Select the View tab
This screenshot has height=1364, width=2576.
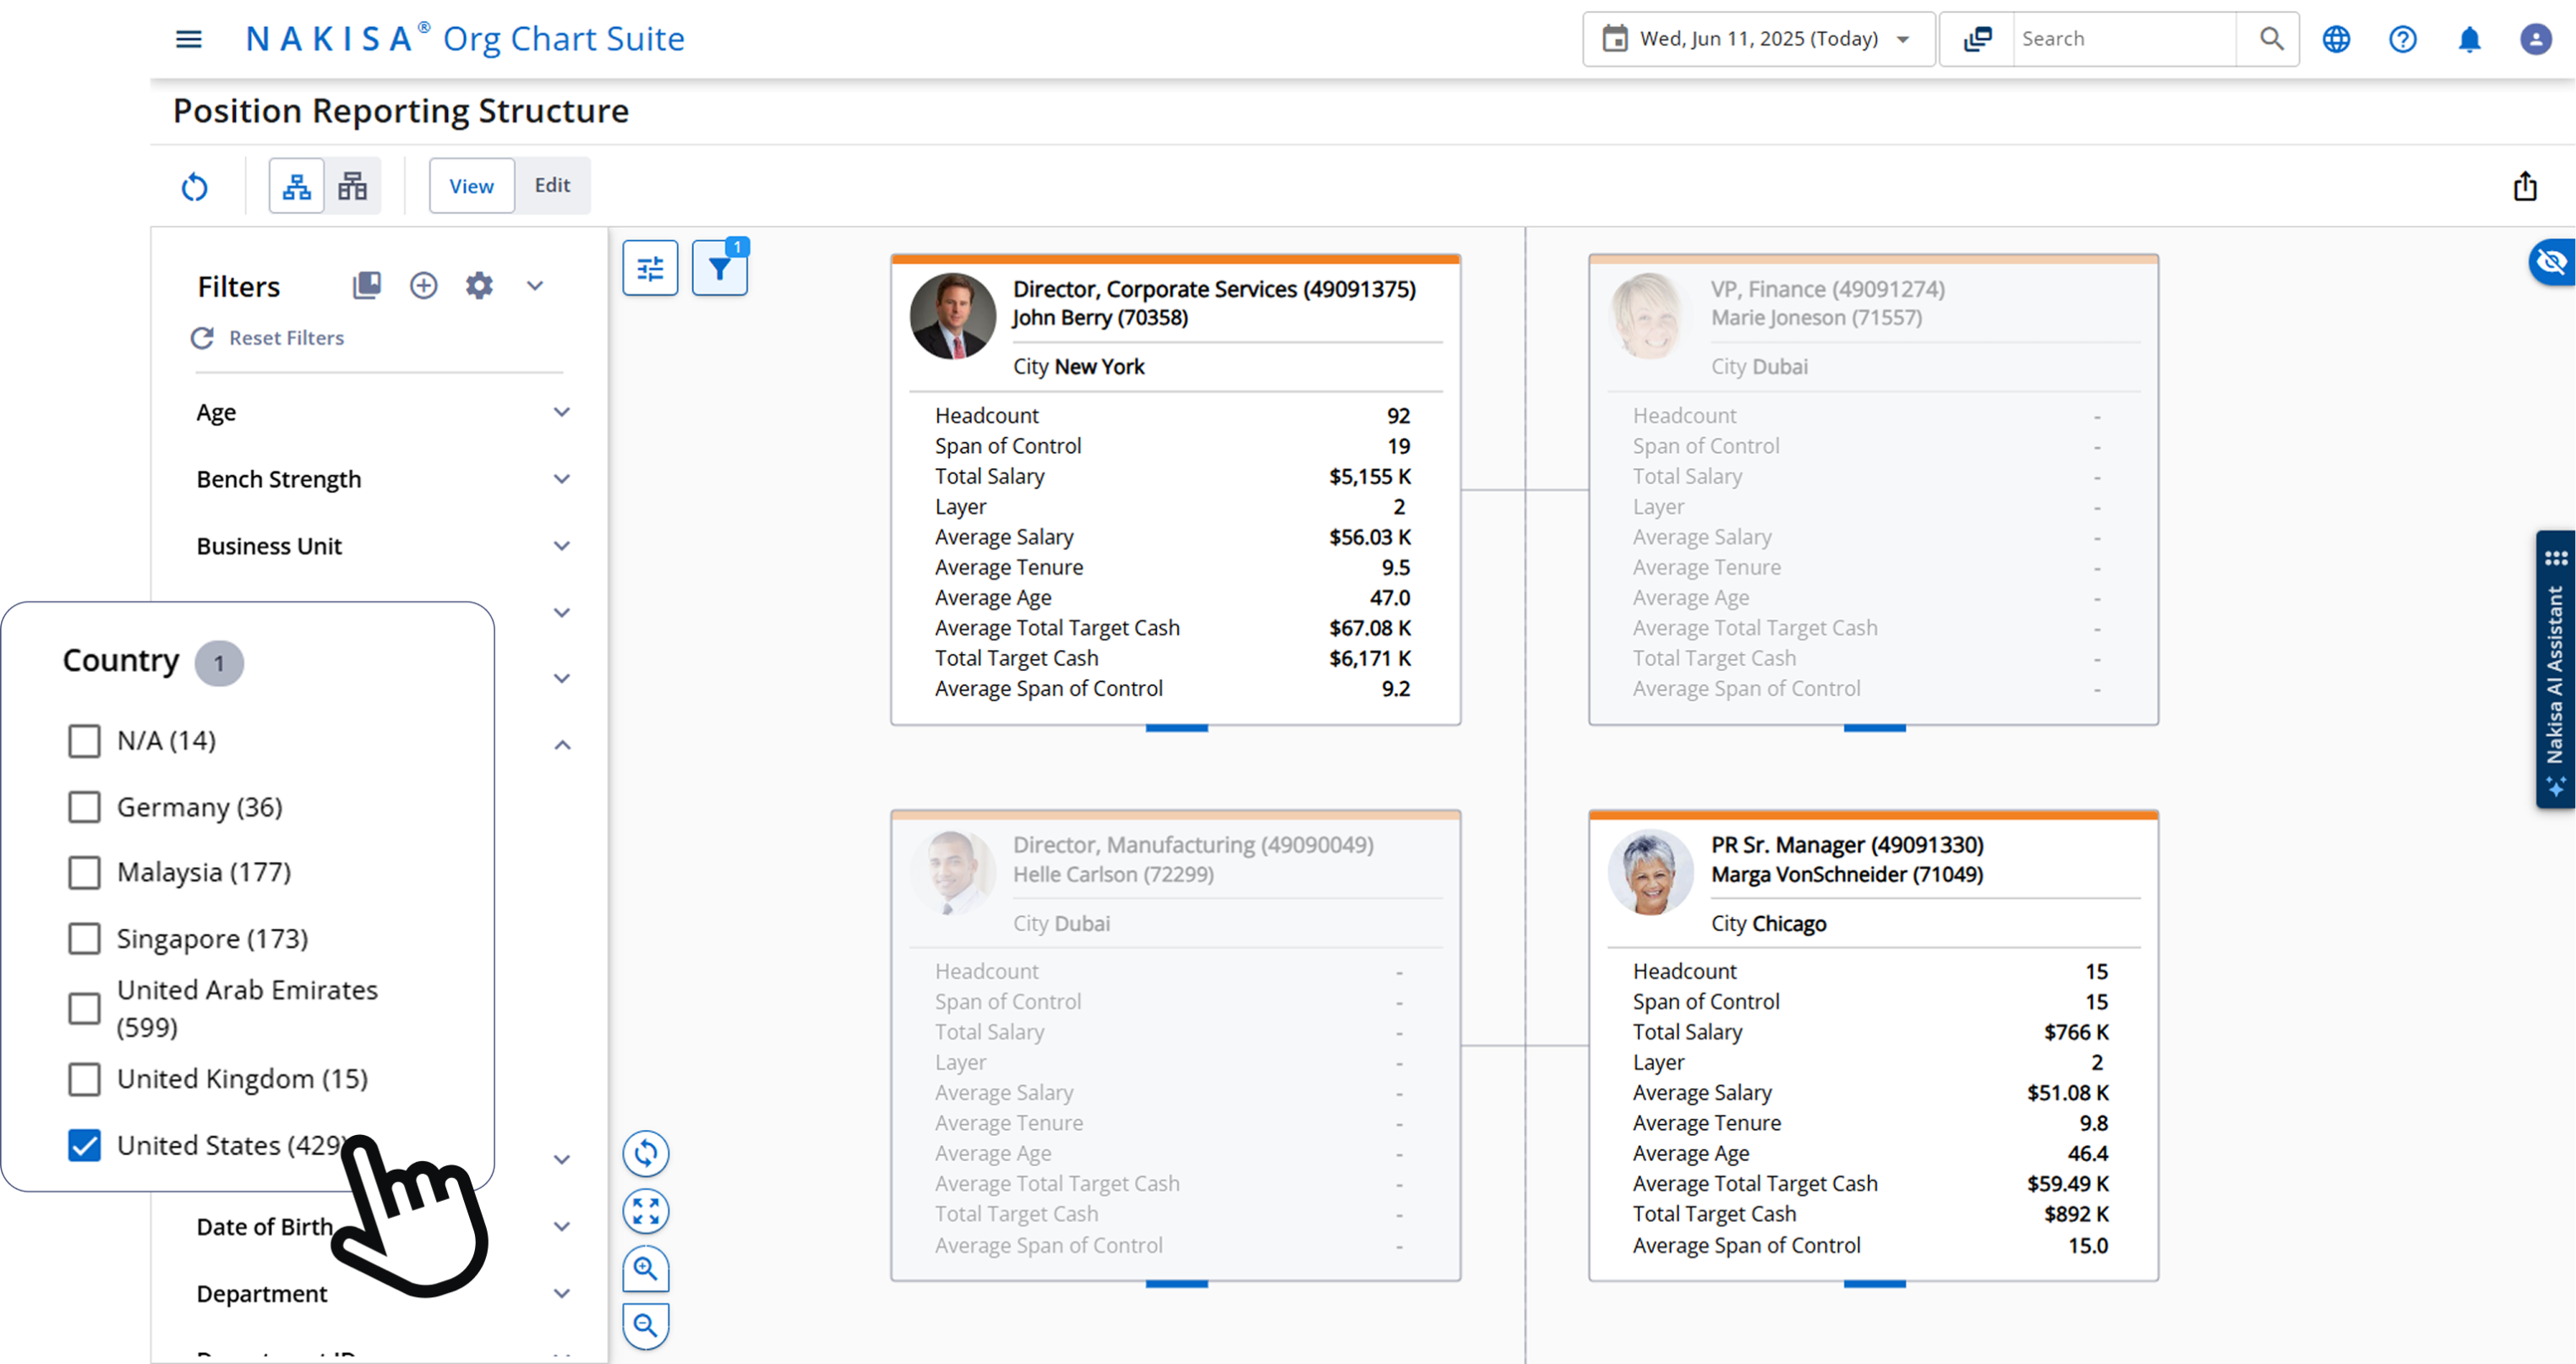click(471, 186)
